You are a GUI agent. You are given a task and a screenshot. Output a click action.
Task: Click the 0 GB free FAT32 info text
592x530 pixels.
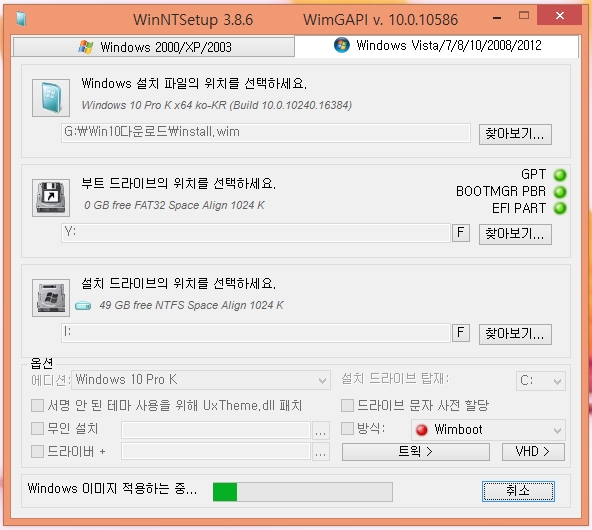pos(174,205)
